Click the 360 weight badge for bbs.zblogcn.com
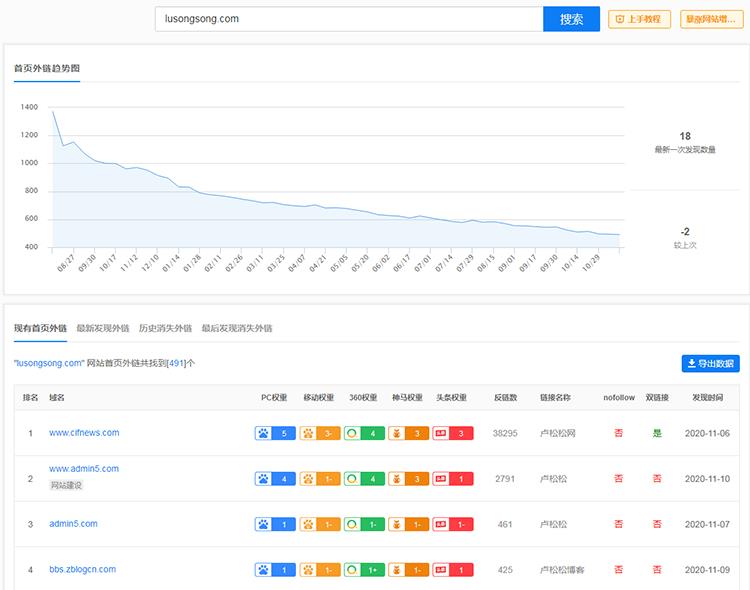Screen dimensions: 750x590 pos(364,570)
